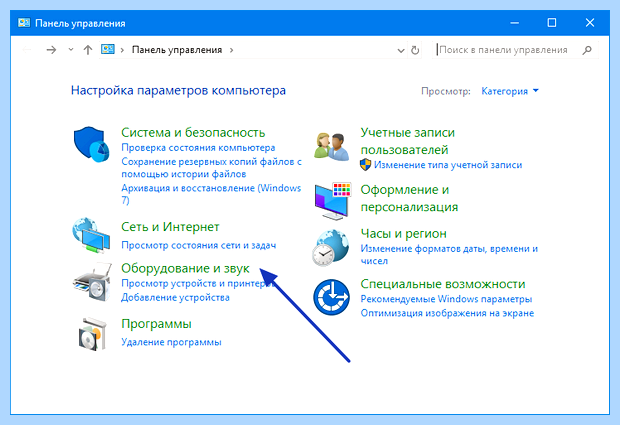Open Сеть и Интернет category
This screenshot has height=425, width=620.
(170, 227)
